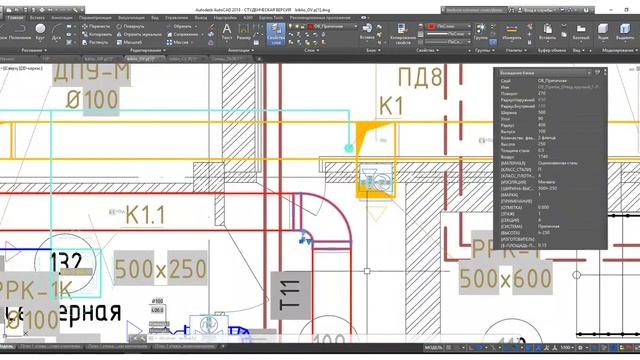Click the Сопряжение (Fillet) command
The height and width of the screenshot is (360, 640).
tap(182, 34)
